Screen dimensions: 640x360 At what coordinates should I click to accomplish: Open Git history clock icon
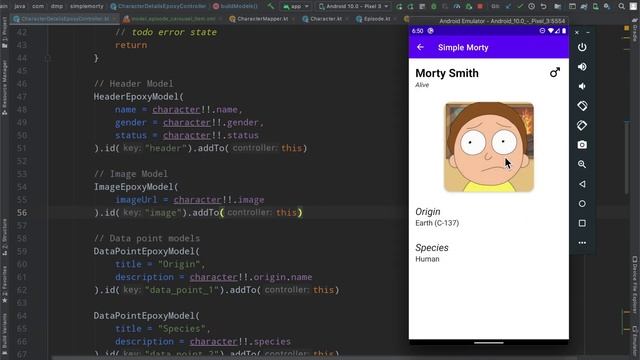[531, 6]
